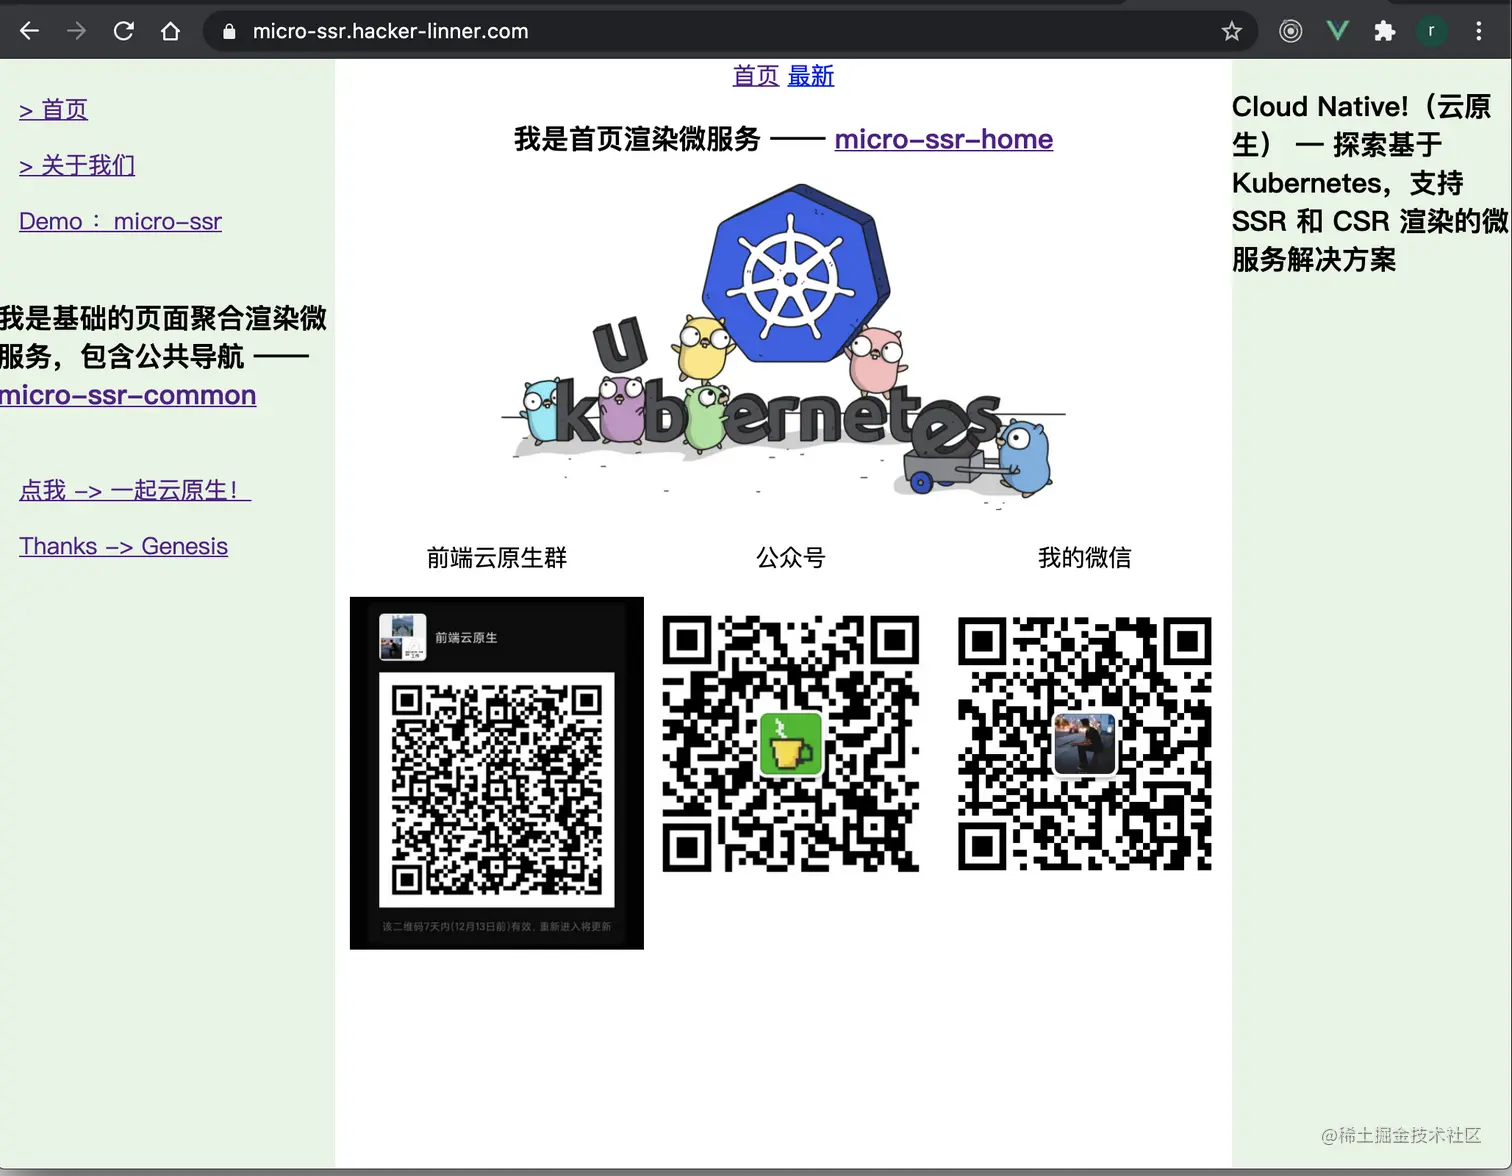Click the 我的微信 QR code image
Viewport: 1512px width, 1176px height.
click(x=1085, y=743)
